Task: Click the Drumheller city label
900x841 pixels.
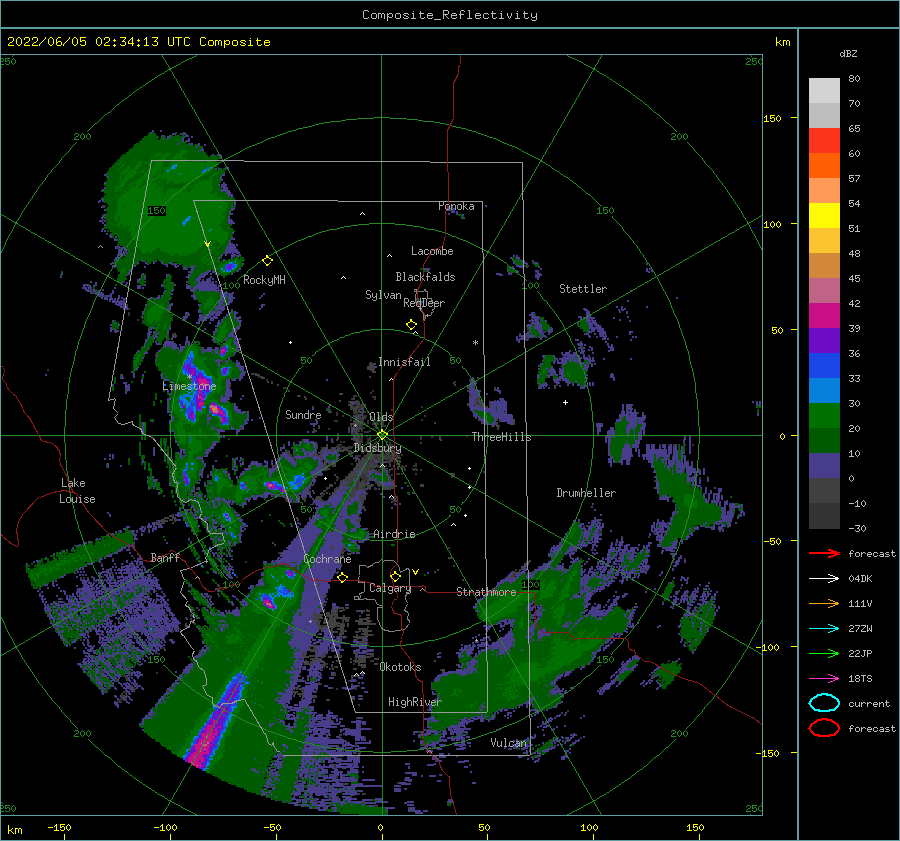Action: 586,493
